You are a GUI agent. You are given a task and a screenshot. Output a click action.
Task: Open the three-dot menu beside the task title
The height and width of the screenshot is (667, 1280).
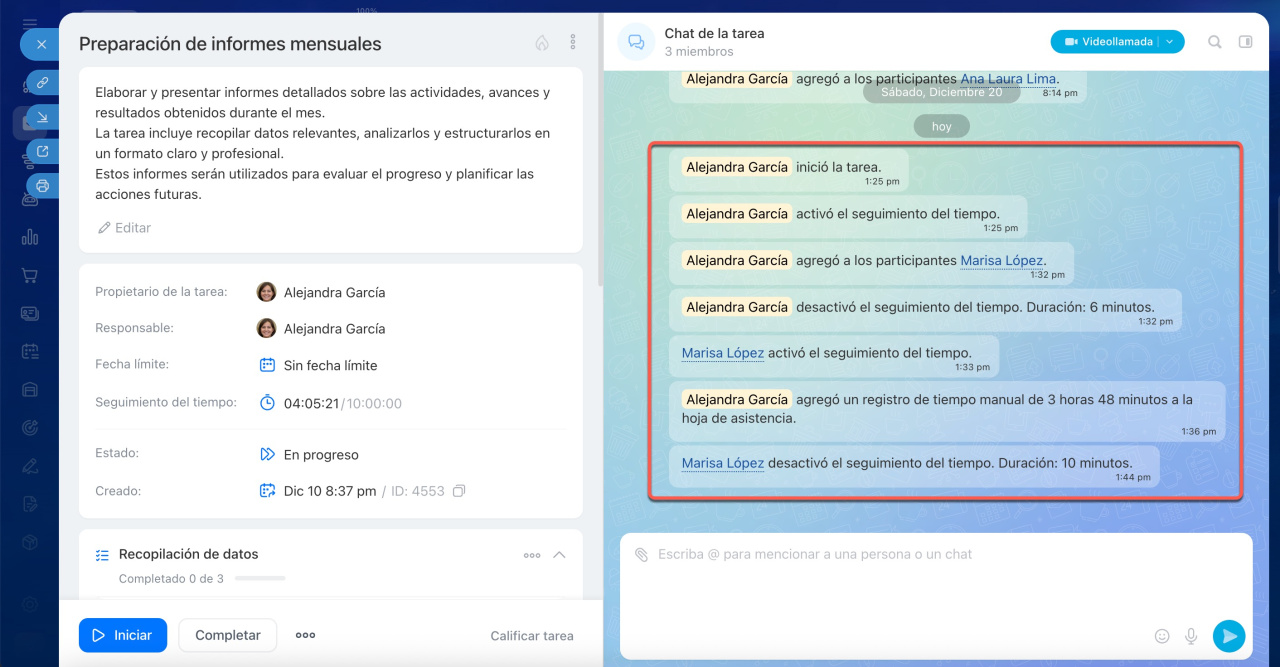(x=573, y=42)
